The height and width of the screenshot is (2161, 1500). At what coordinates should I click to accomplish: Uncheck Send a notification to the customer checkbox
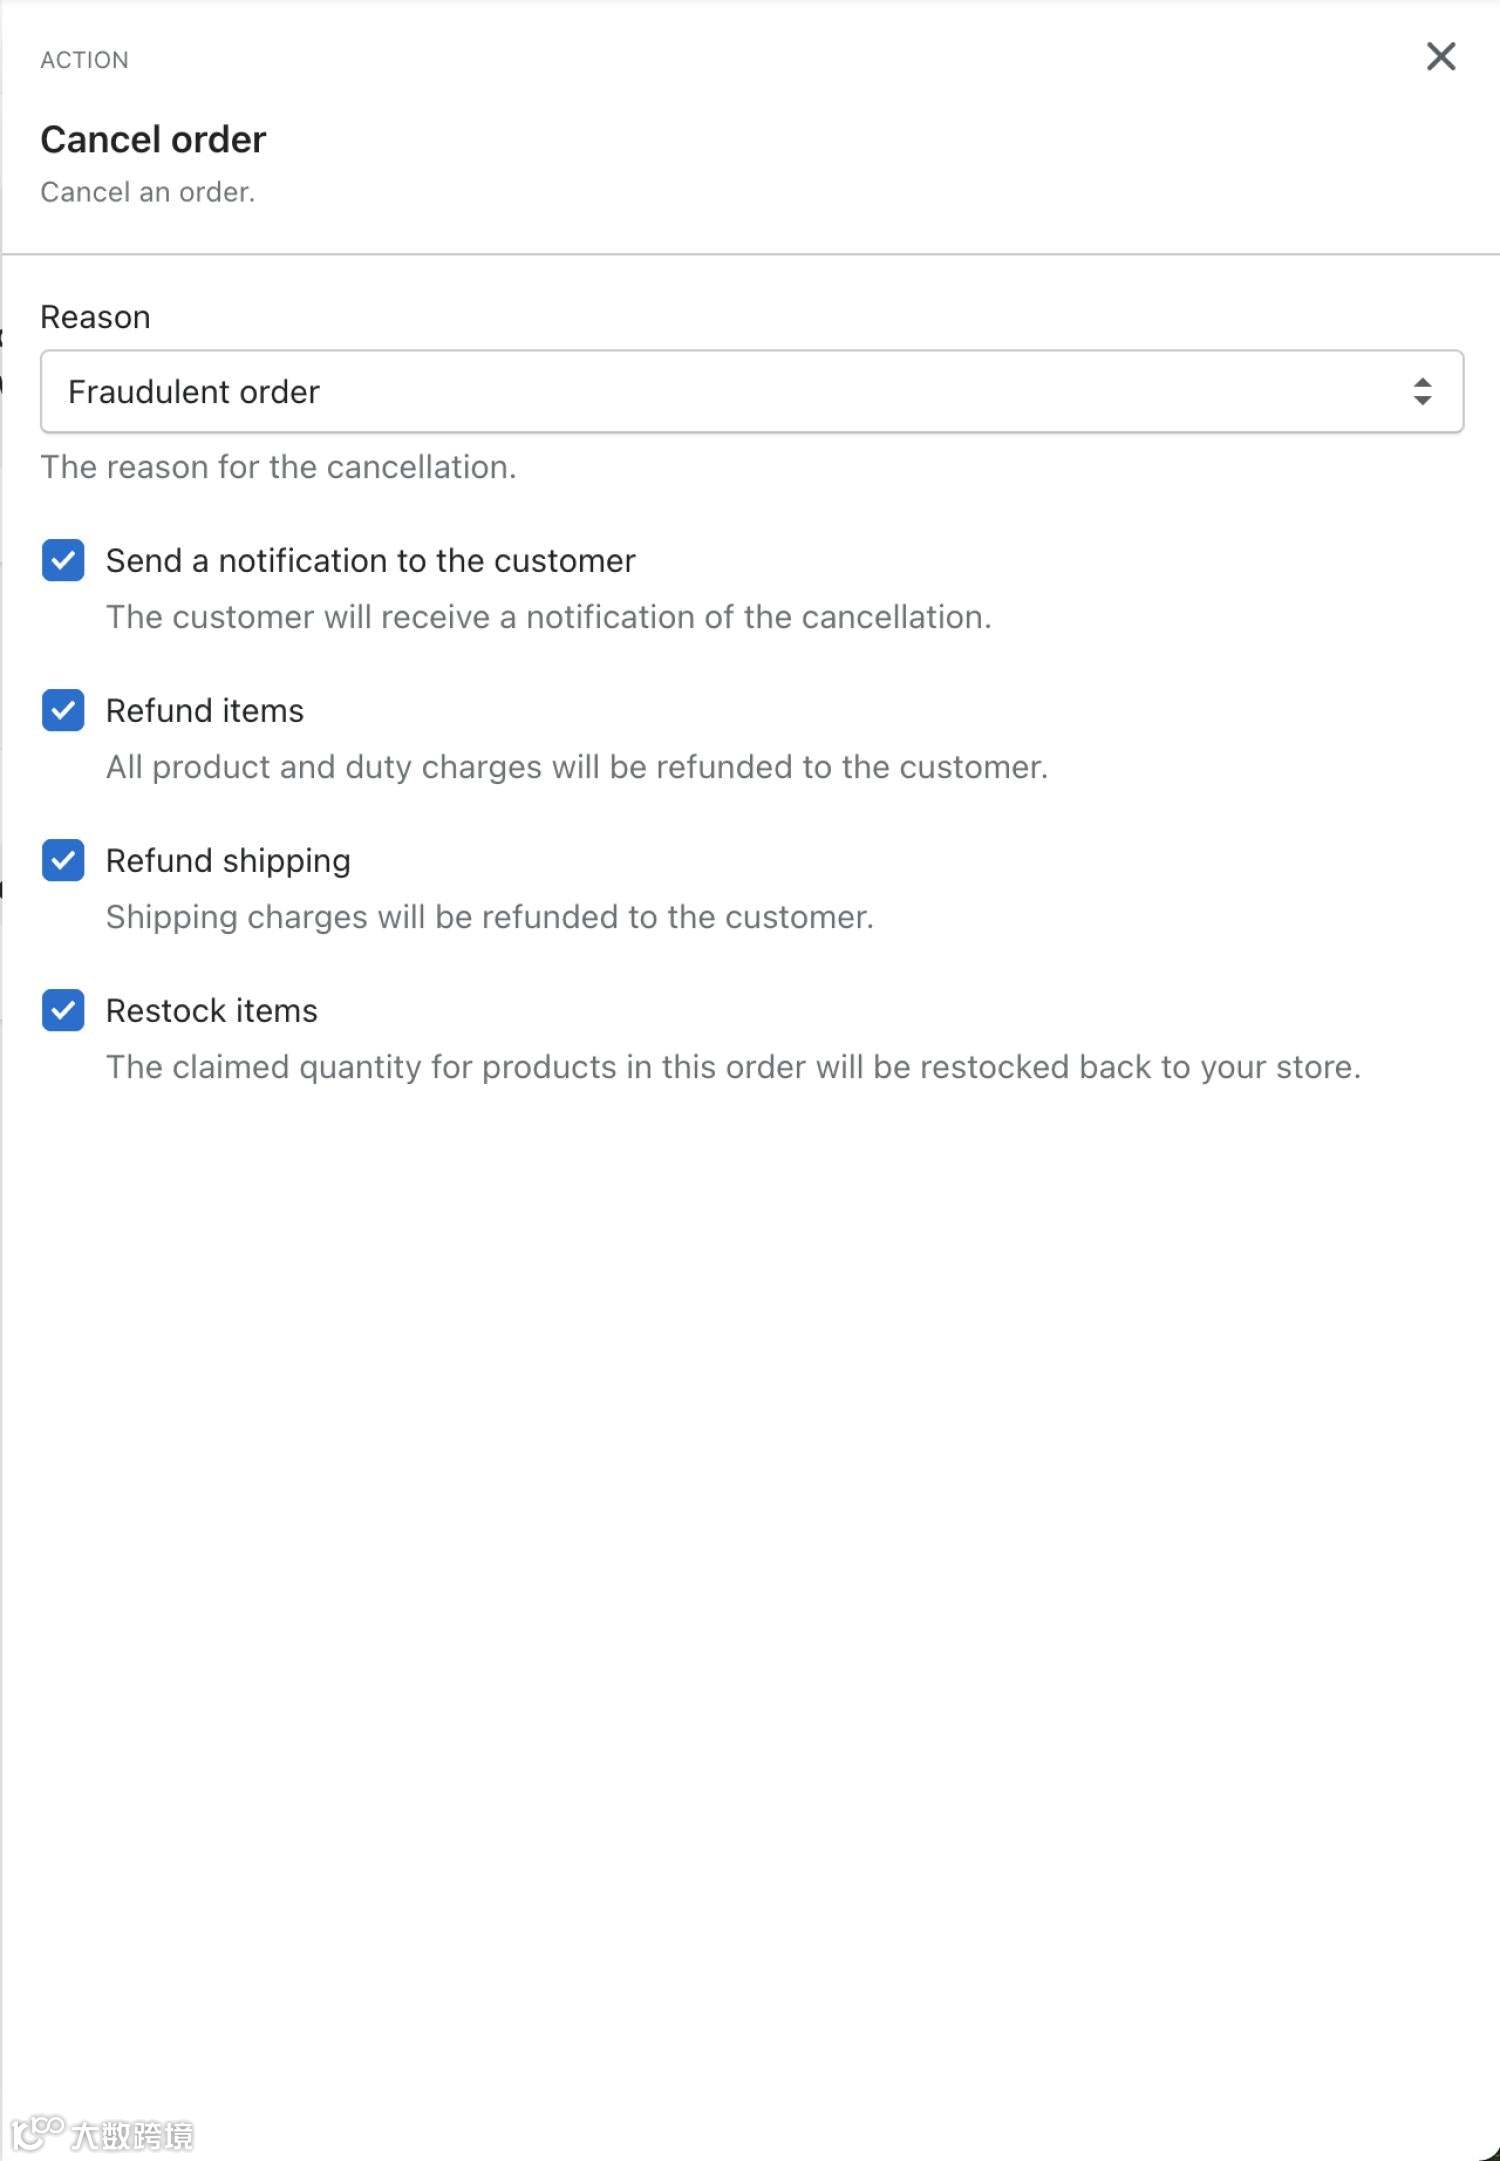(63, 560)
